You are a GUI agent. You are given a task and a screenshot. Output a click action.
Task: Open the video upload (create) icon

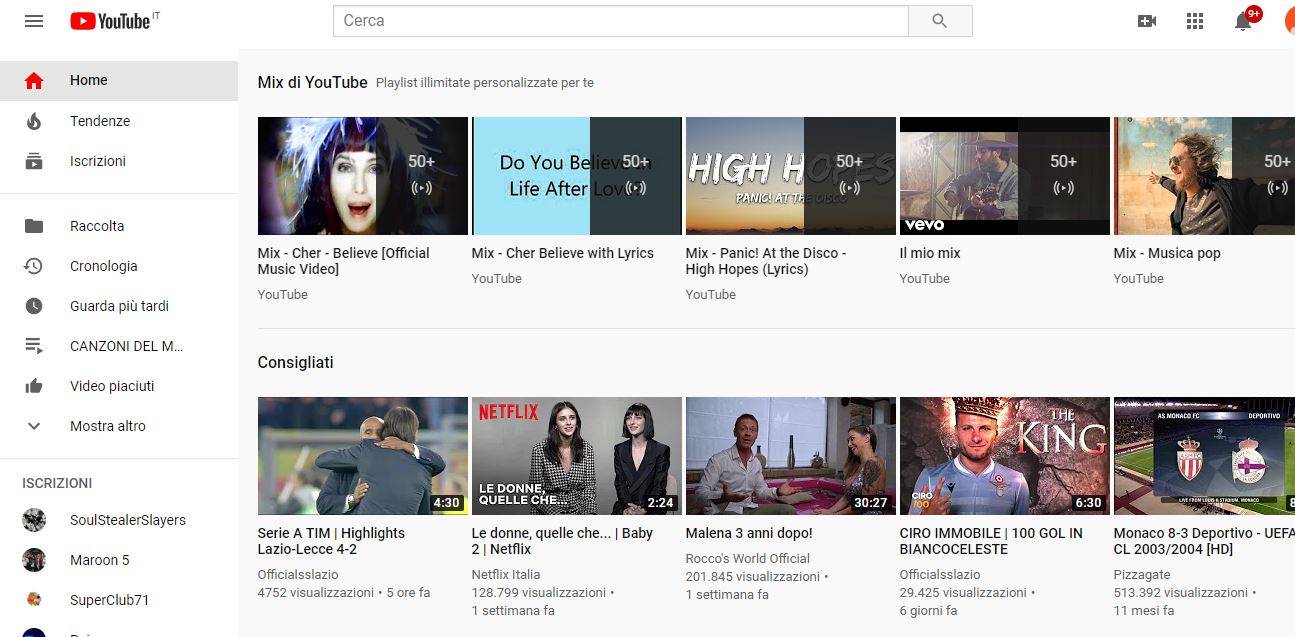pyautogui.click(x=1147, y=20)
